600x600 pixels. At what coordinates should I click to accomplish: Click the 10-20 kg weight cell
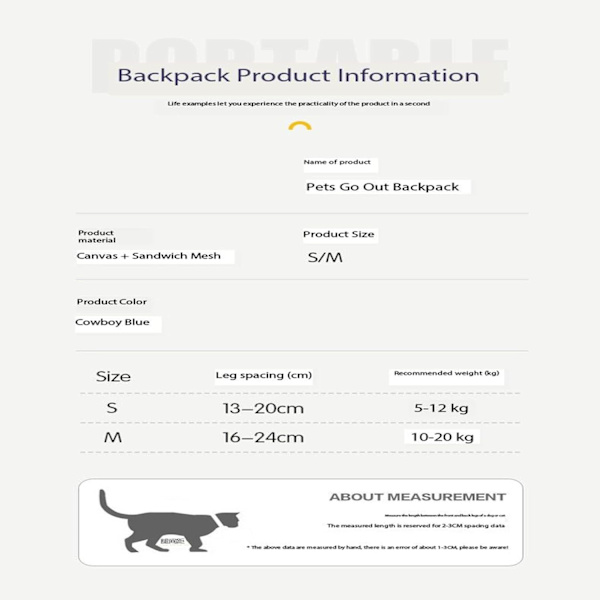click(442, 437)
